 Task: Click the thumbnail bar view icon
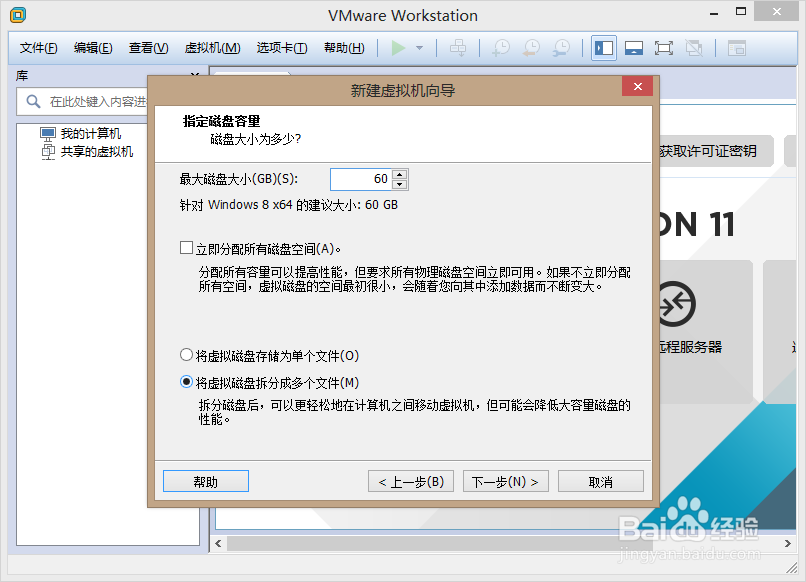[x=634, y=48]
